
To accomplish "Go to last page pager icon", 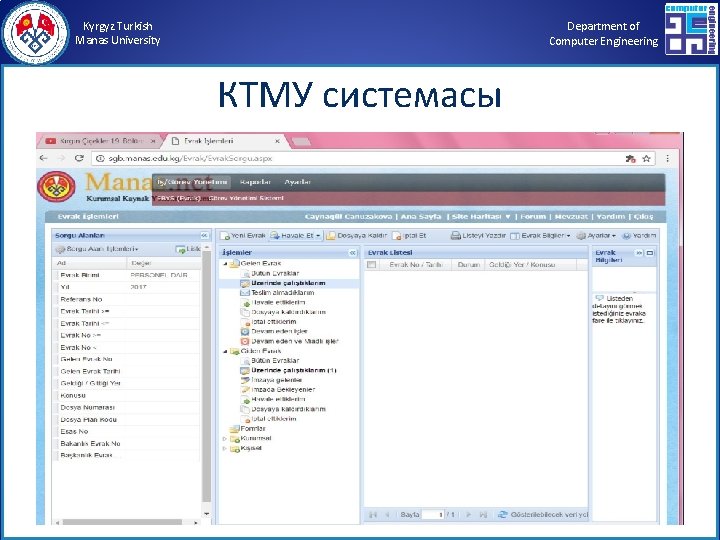I will point(483,515).
